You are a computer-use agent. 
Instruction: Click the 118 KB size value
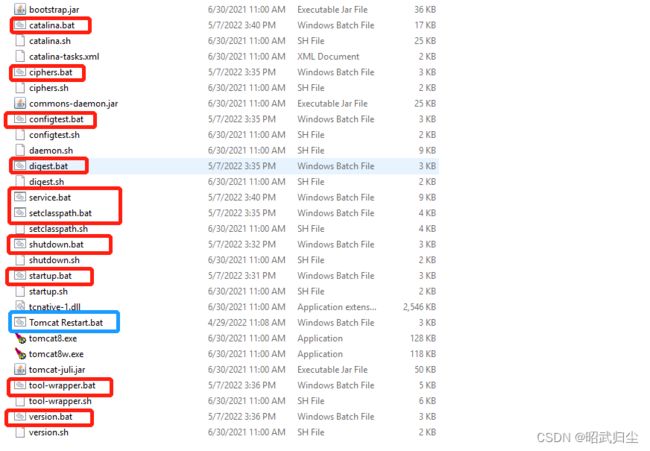pos(423,354)
